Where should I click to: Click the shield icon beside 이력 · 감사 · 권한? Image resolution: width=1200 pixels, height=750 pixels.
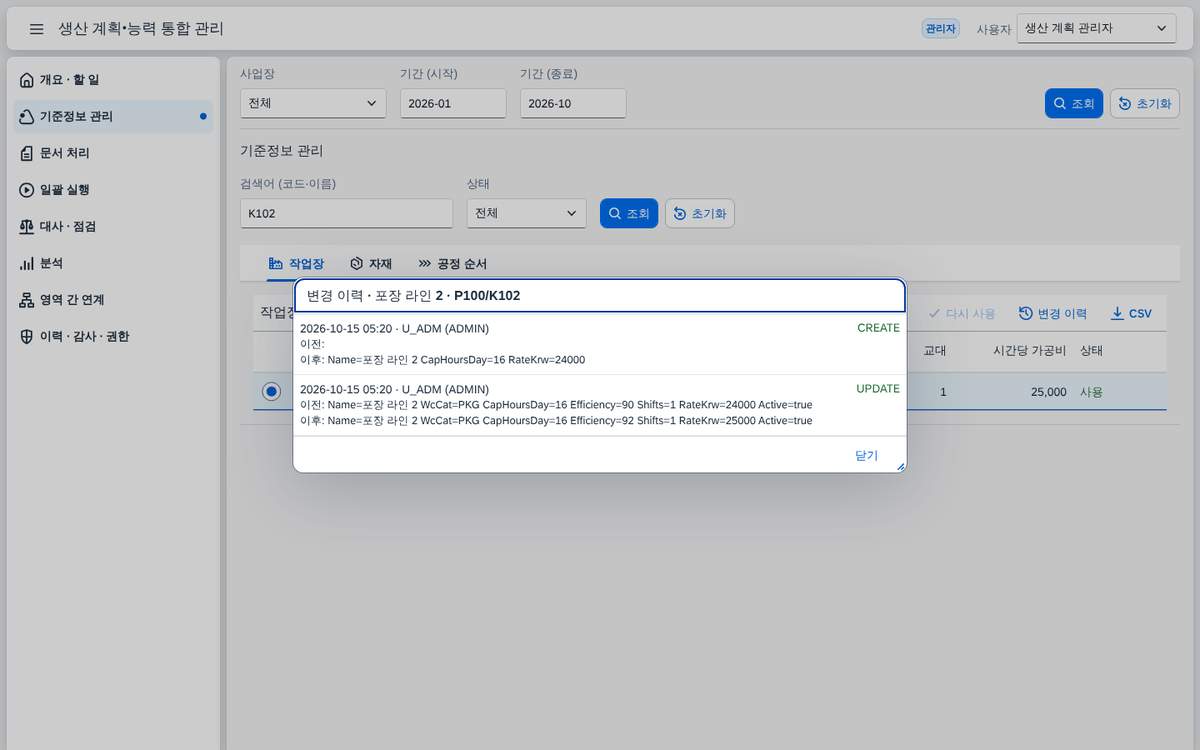27,337
